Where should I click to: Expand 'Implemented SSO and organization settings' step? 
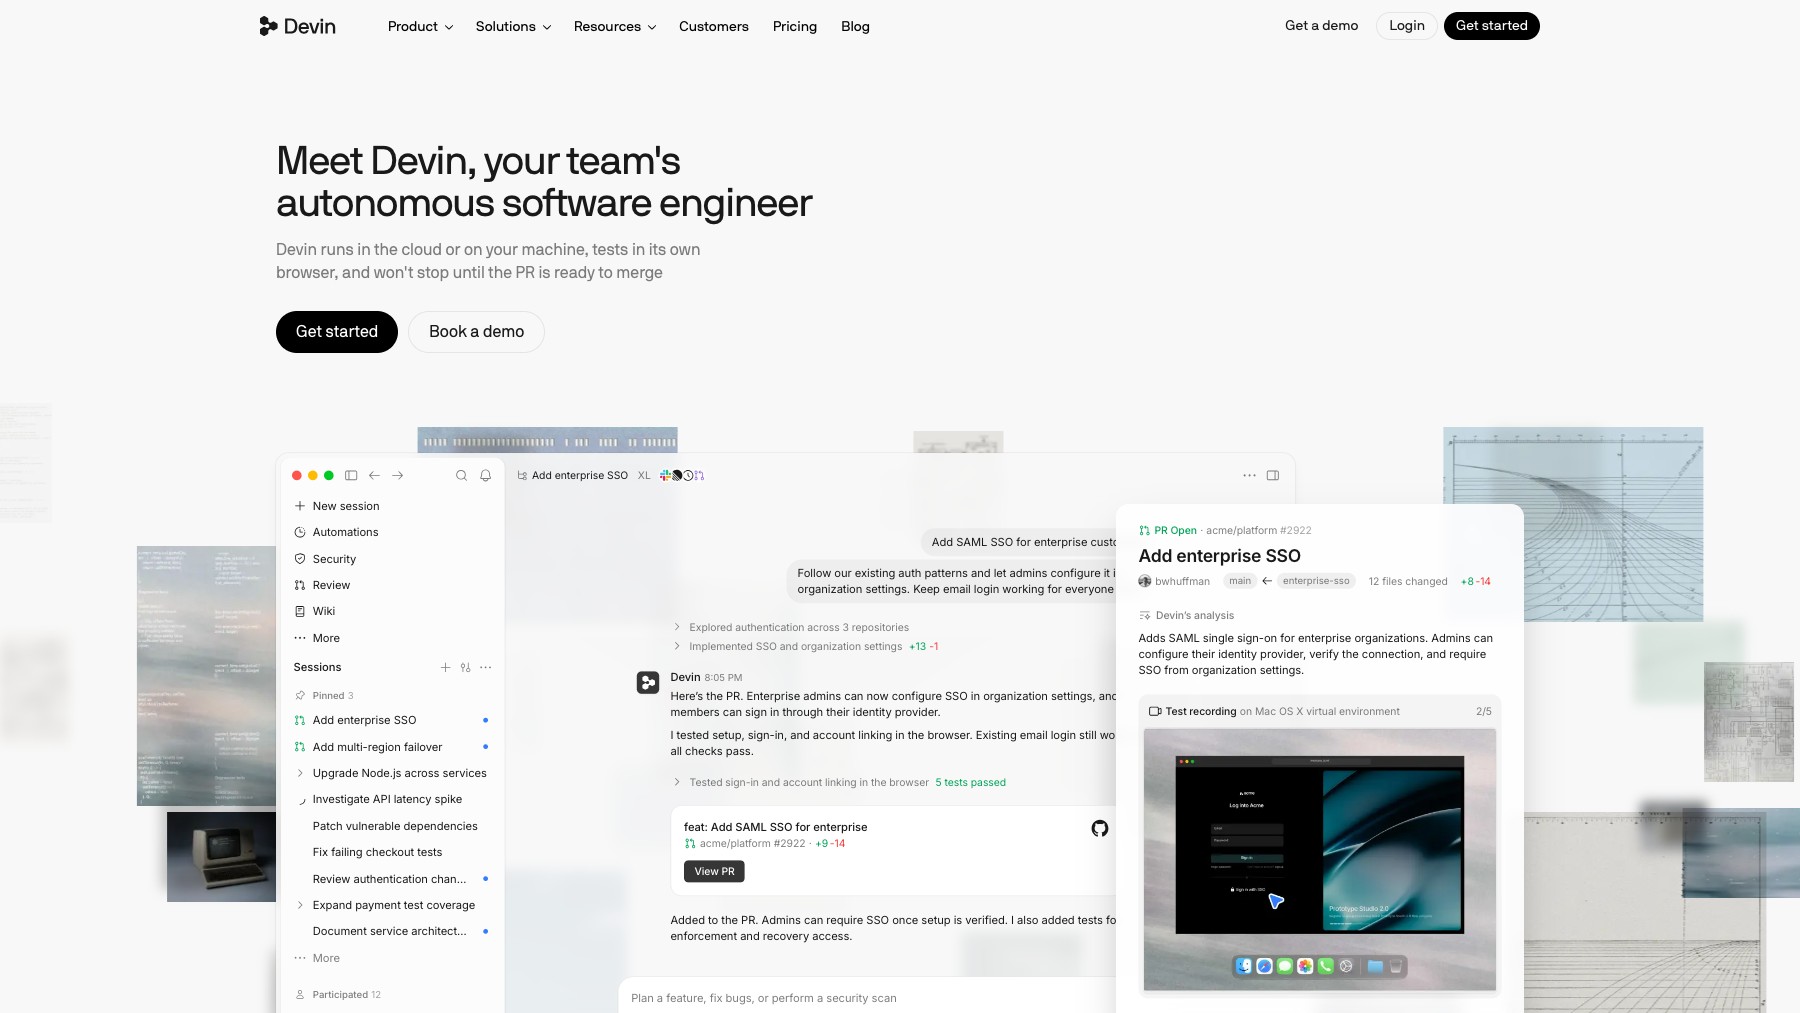(677, 646)
